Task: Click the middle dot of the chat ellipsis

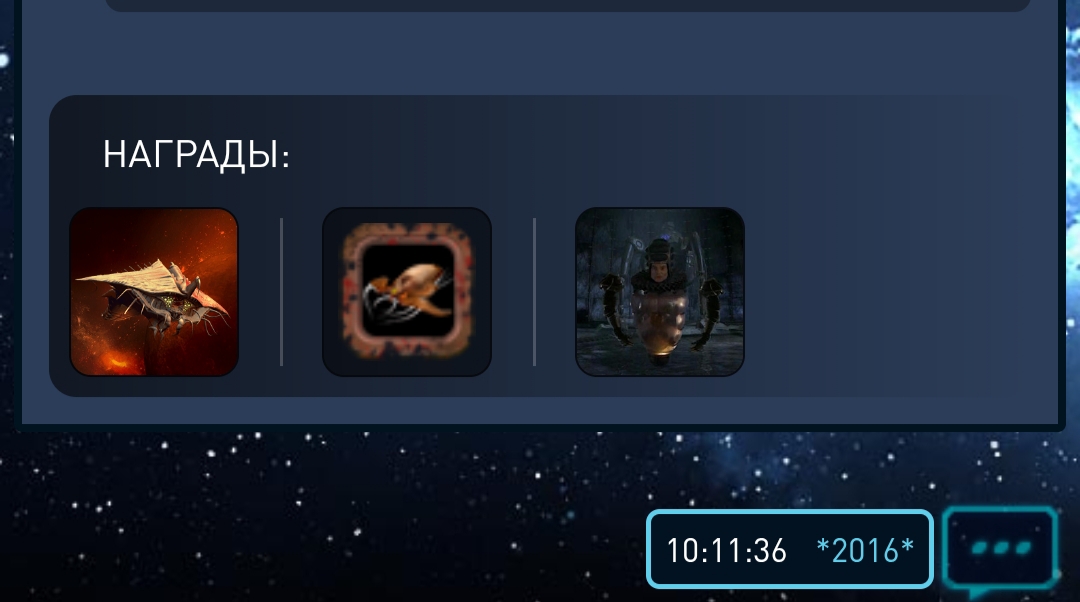Action: (1001, 548)
